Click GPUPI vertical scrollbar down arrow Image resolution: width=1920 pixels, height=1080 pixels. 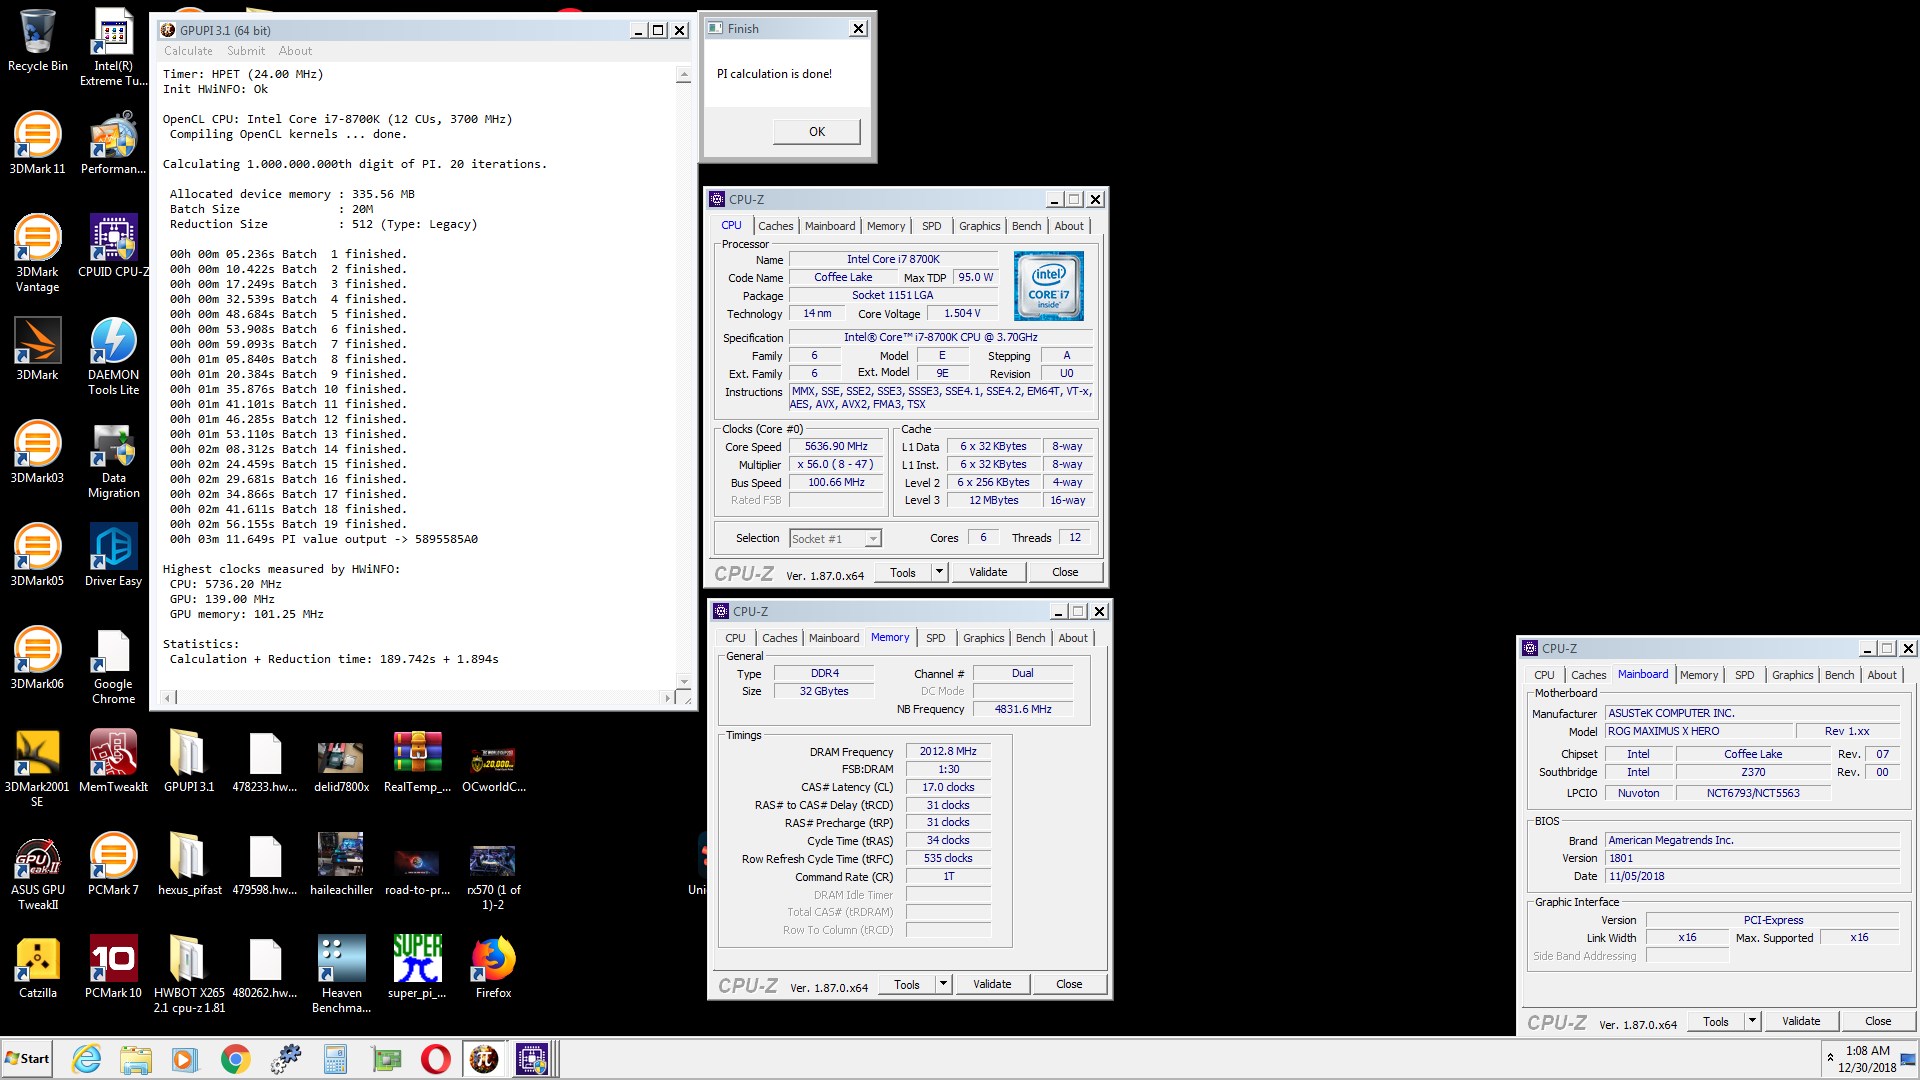(684, 682)
